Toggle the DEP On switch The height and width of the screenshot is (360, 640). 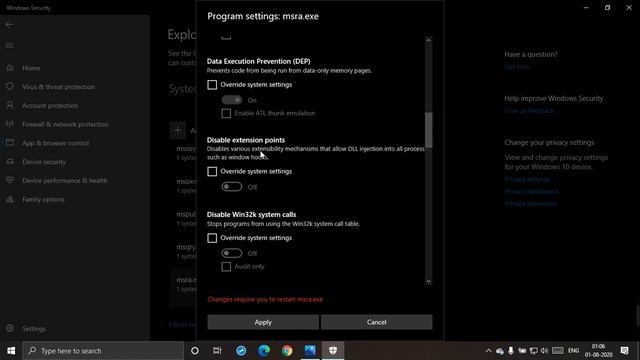(x=231, y=100)
